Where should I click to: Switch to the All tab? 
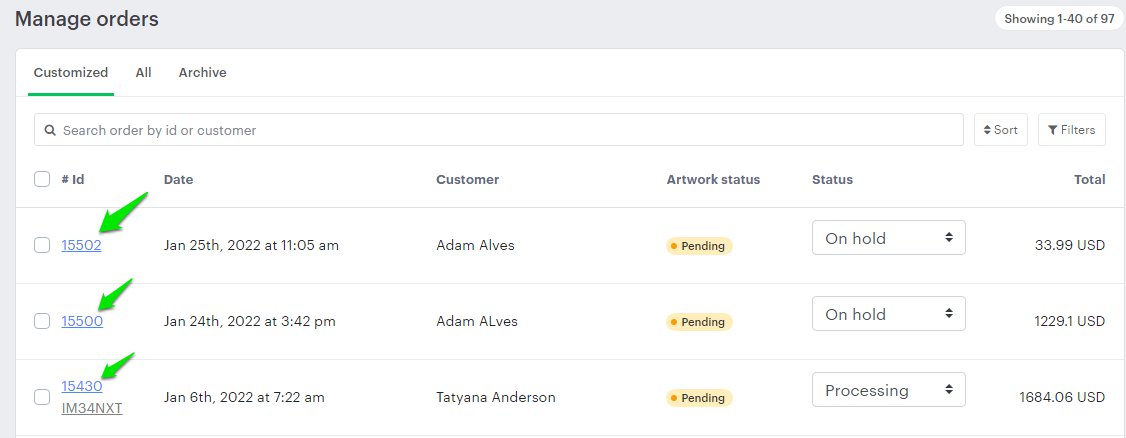143,73
